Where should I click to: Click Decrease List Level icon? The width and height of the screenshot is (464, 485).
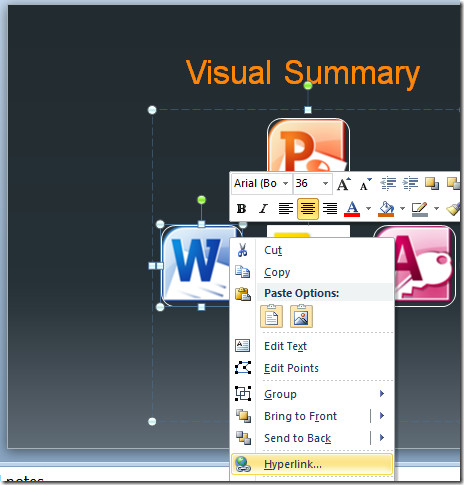(x=388, y=184)
